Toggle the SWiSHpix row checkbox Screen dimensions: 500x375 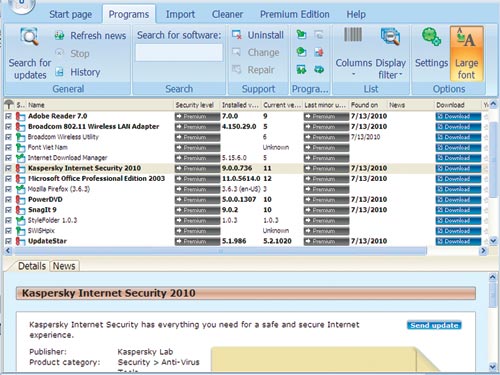click(x=9, y=231)
